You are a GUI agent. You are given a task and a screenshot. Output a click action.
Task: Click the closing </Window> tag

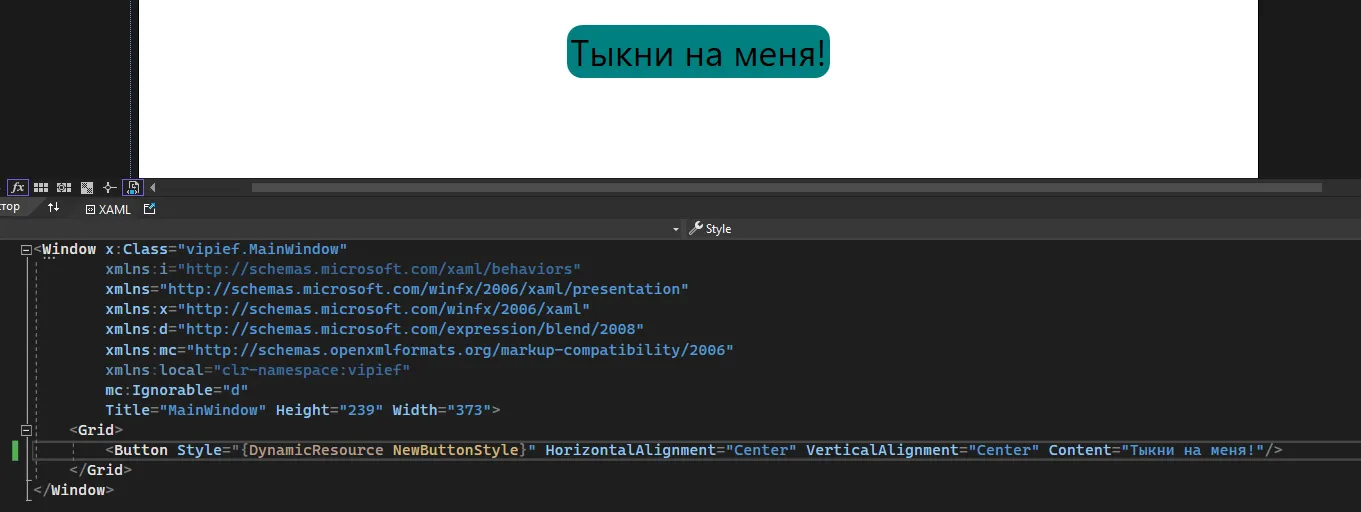click(x=74, y=490)
